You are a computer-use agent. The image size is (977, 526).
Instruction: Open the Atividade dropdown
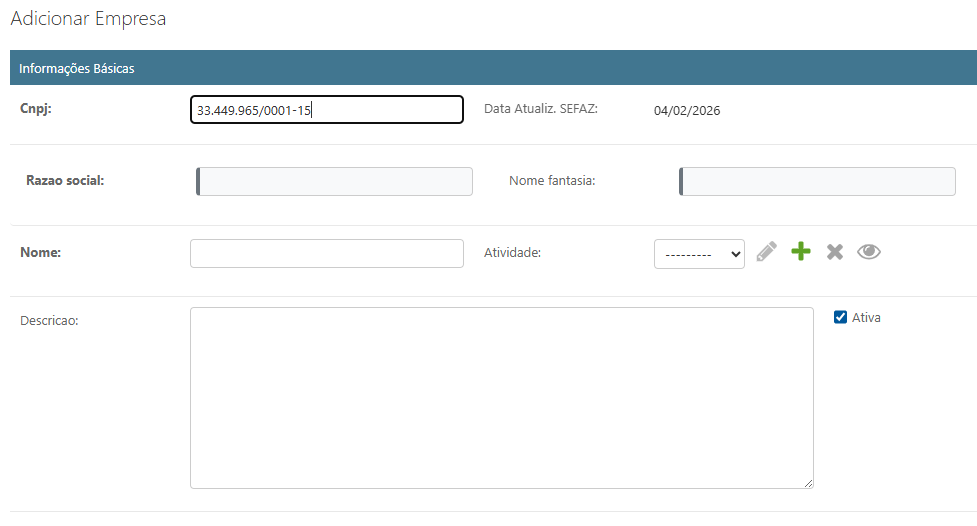699,254
